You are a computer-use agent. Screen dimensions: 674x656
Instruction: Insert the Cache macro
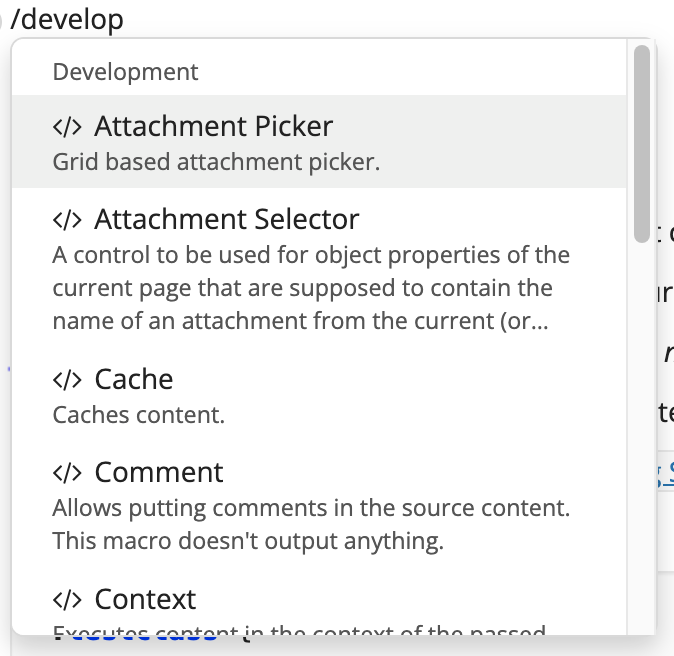click(319, 395)
